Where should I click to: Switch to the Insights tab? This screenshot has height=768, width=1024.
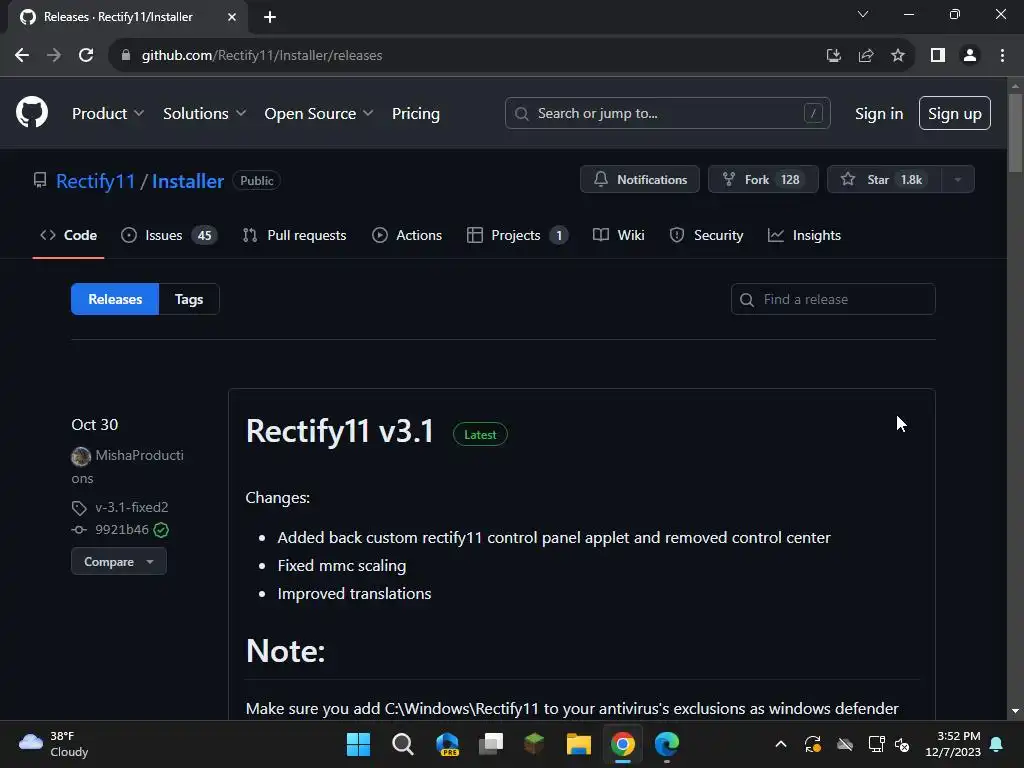click(805, 235)
